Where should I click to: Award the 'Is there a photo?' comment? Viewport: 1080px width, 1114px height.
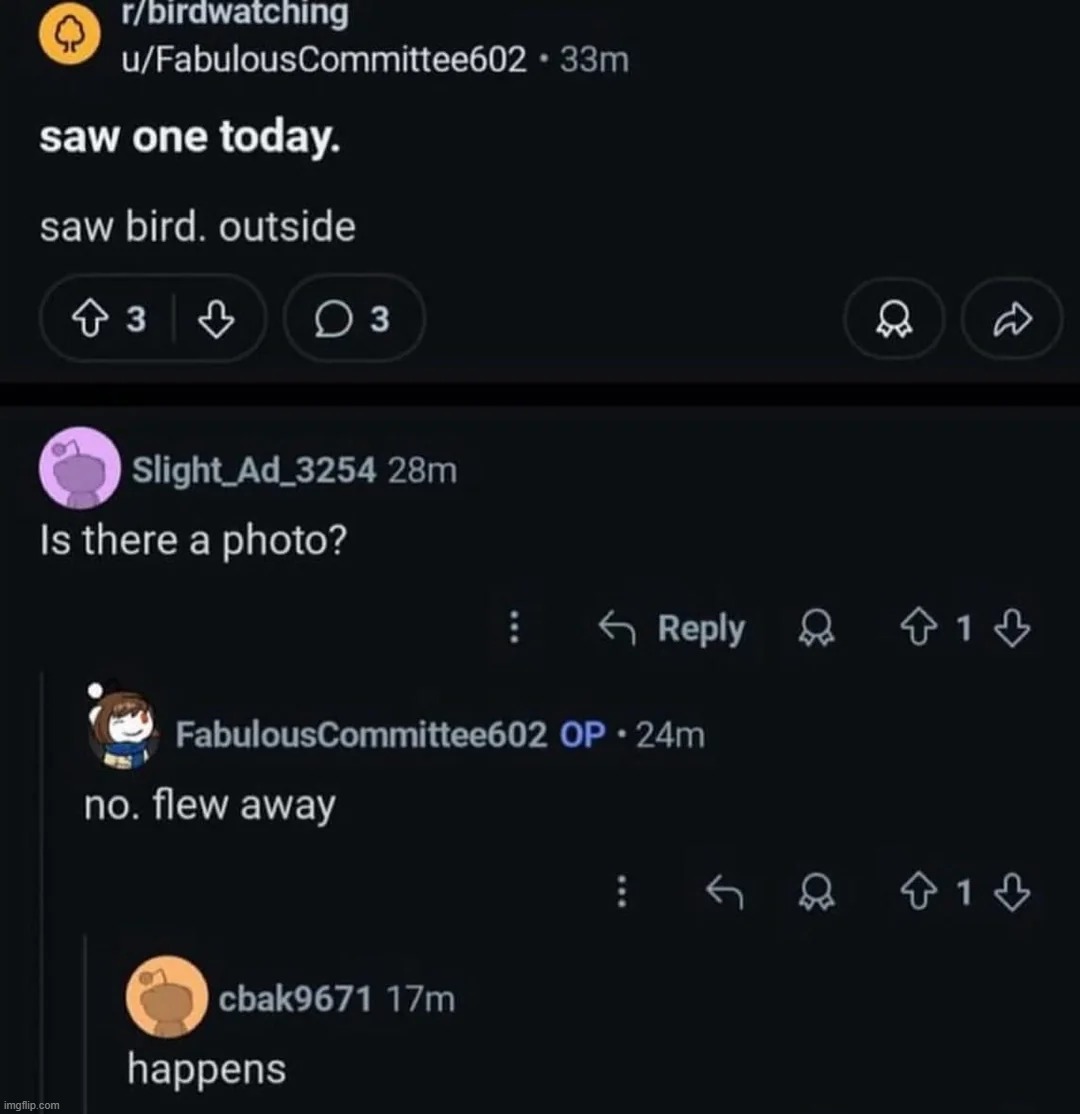(x=812, y=628)
